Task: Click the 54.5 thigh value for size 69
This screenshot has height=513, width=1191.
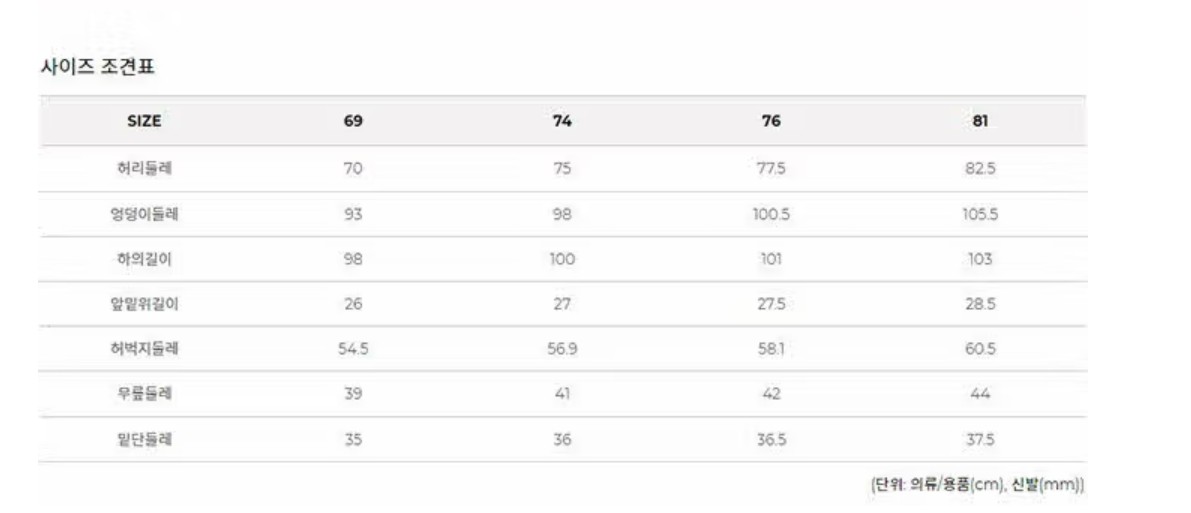Action: (353, 349)
